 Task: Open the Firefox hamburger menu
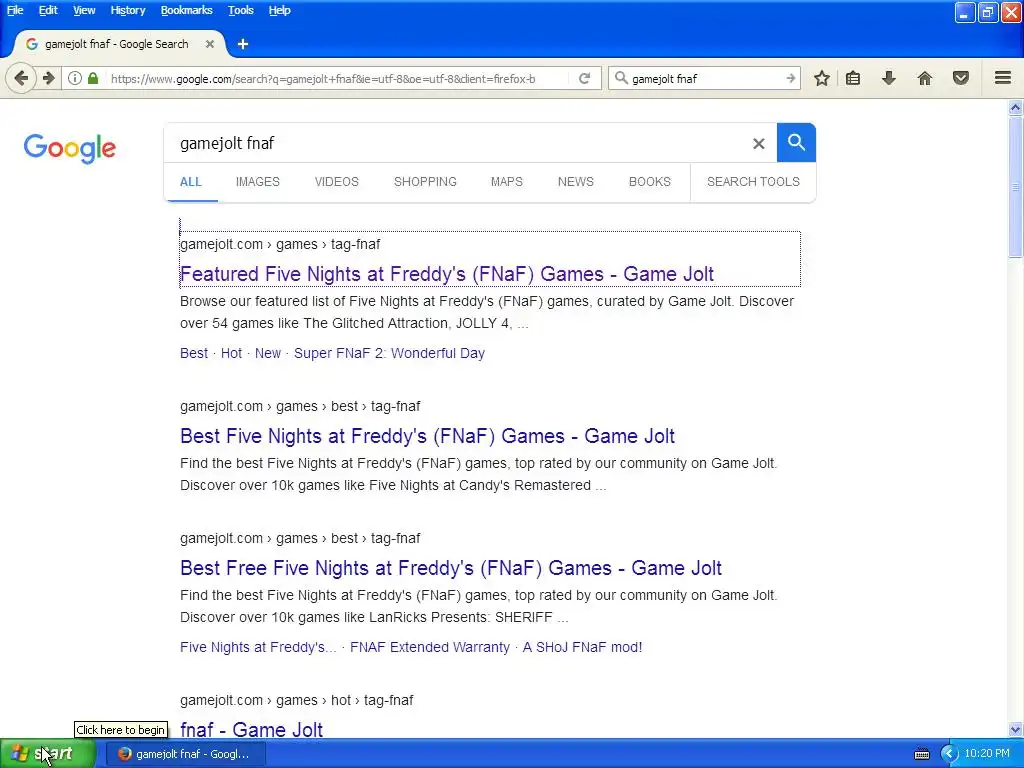[1003, 78]
